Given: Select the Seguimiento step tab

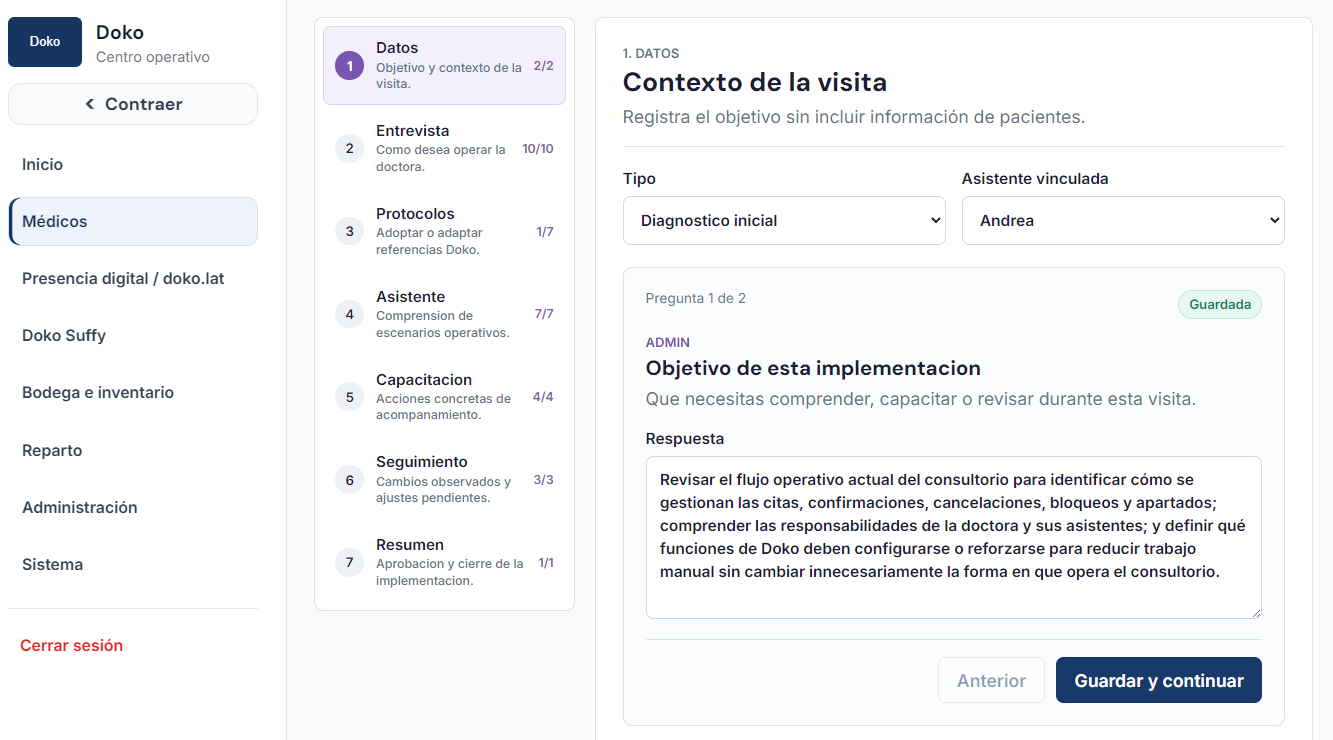Looking at the screenshot, I should pos(444,480).
